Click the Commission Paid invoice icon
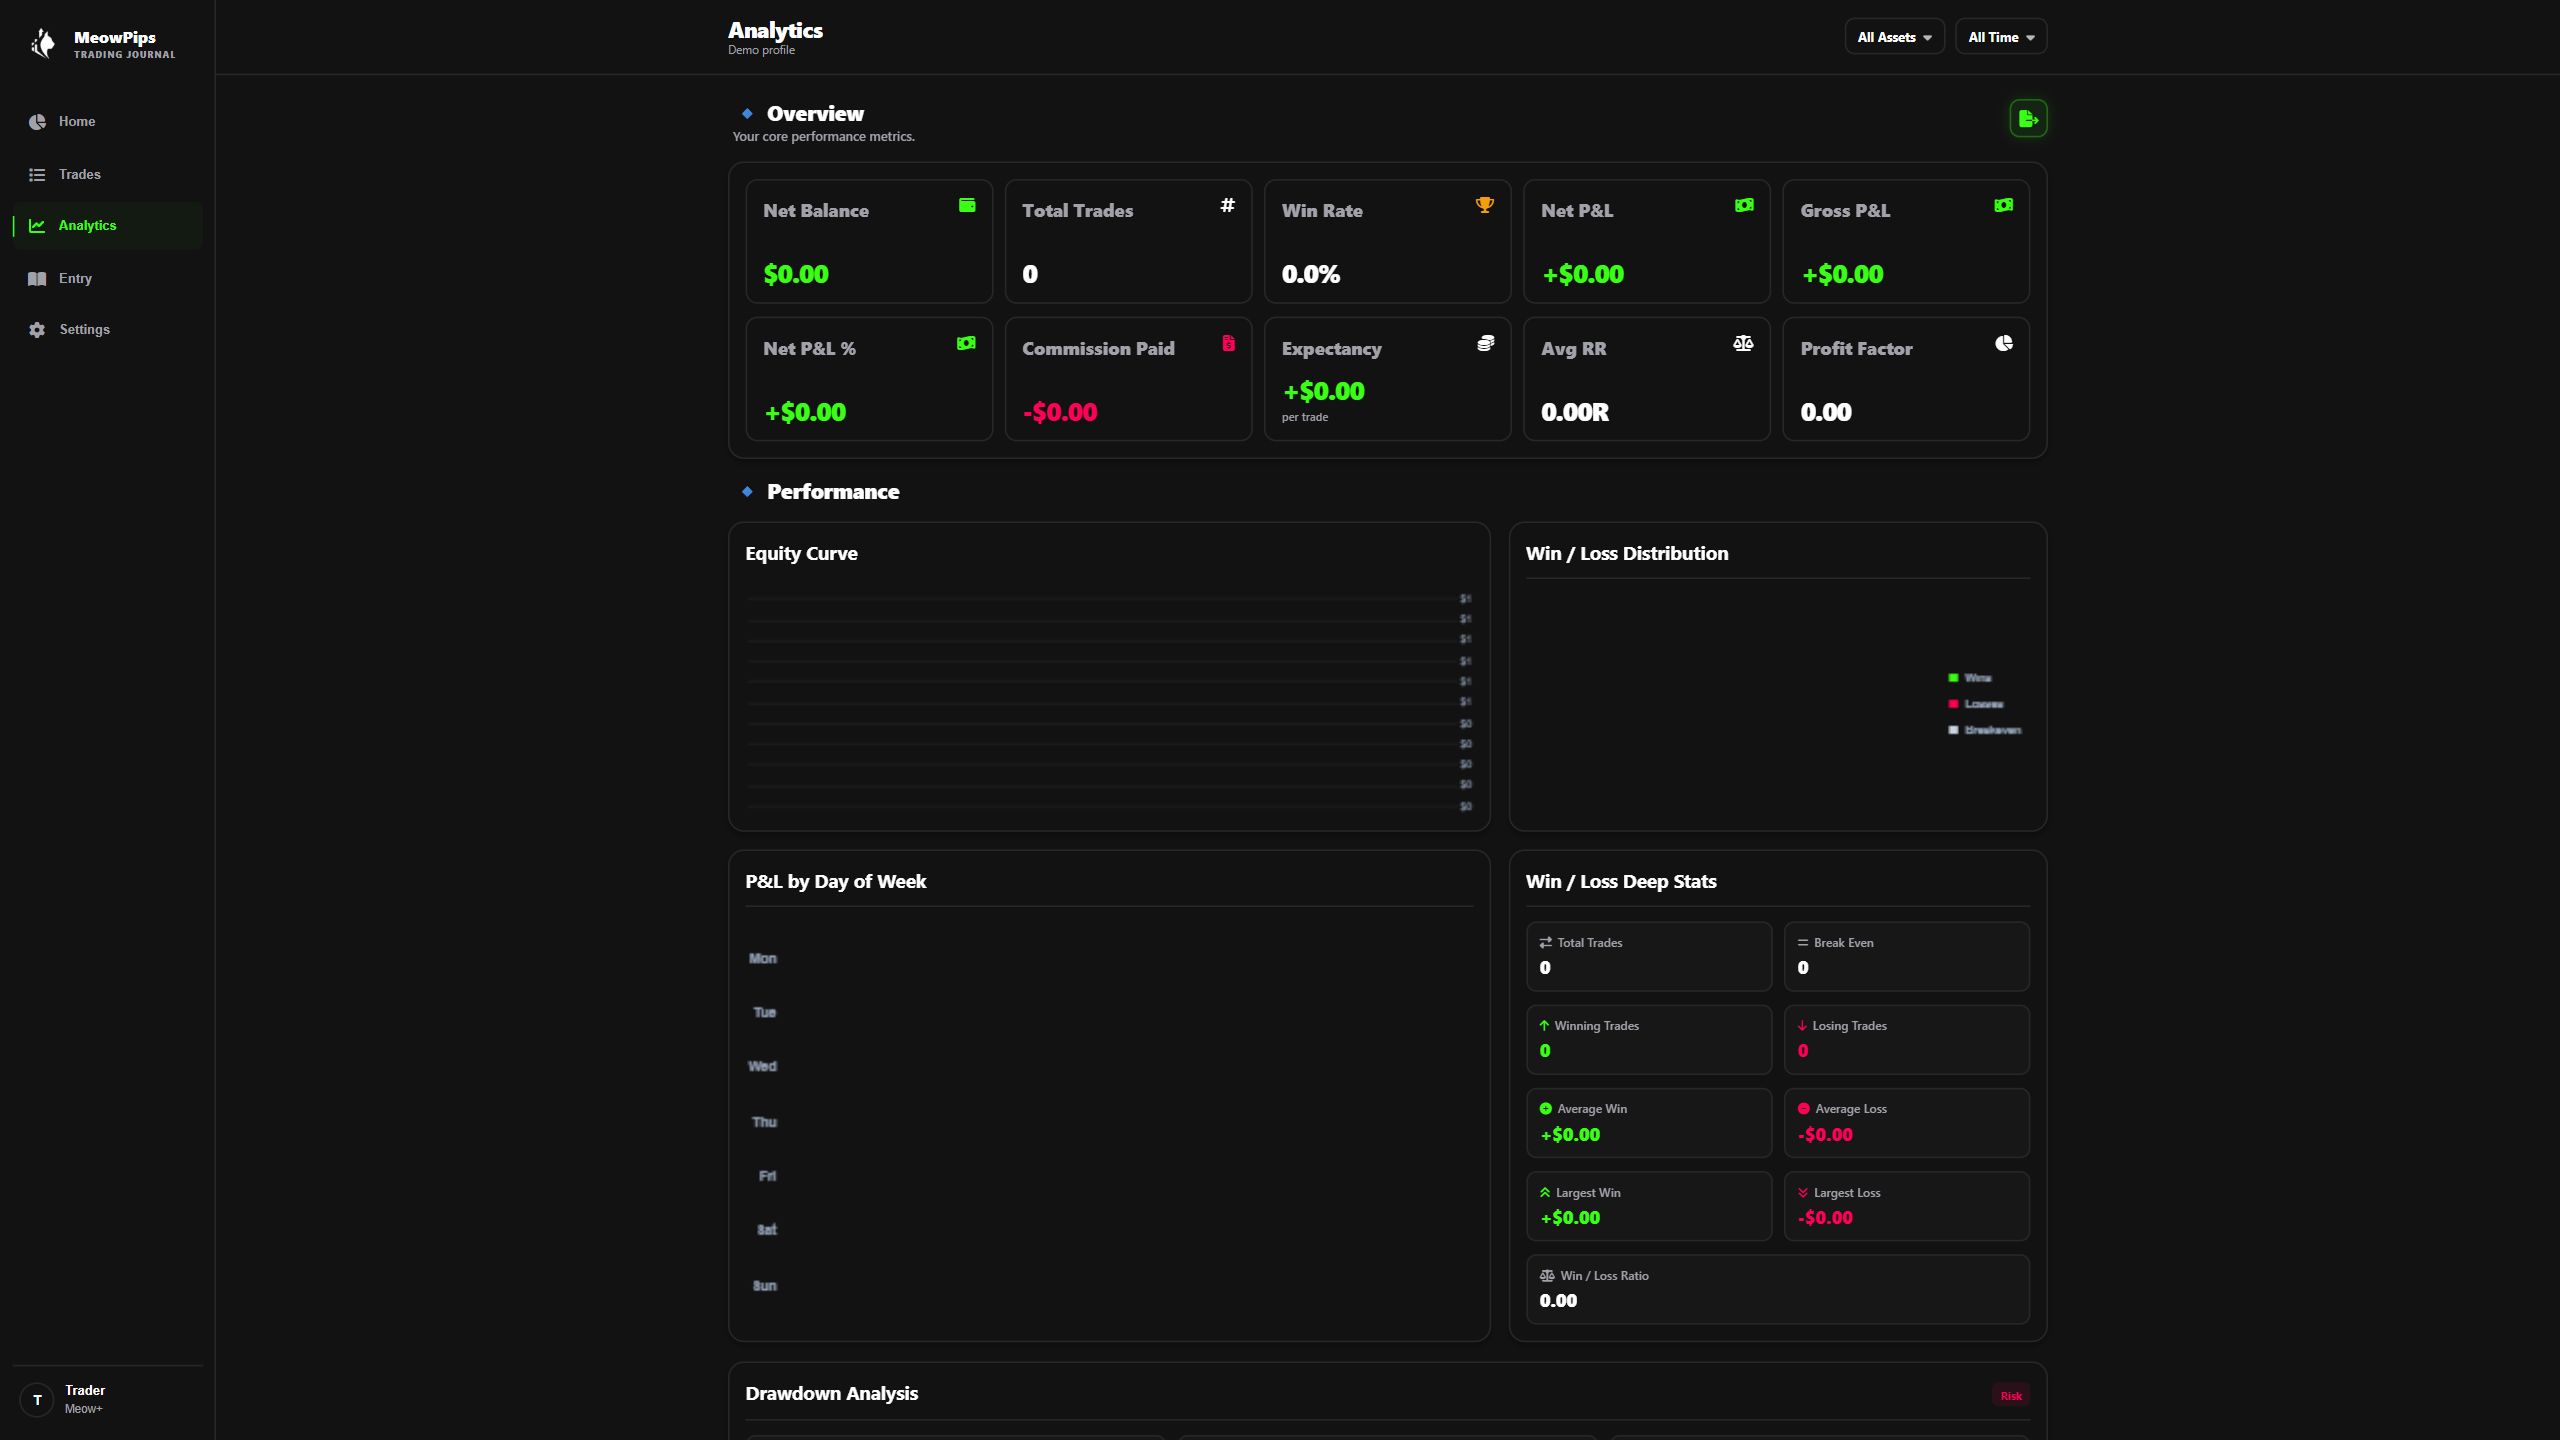The height and width of the screenshot is (1440, 2560). (1228, 343)
